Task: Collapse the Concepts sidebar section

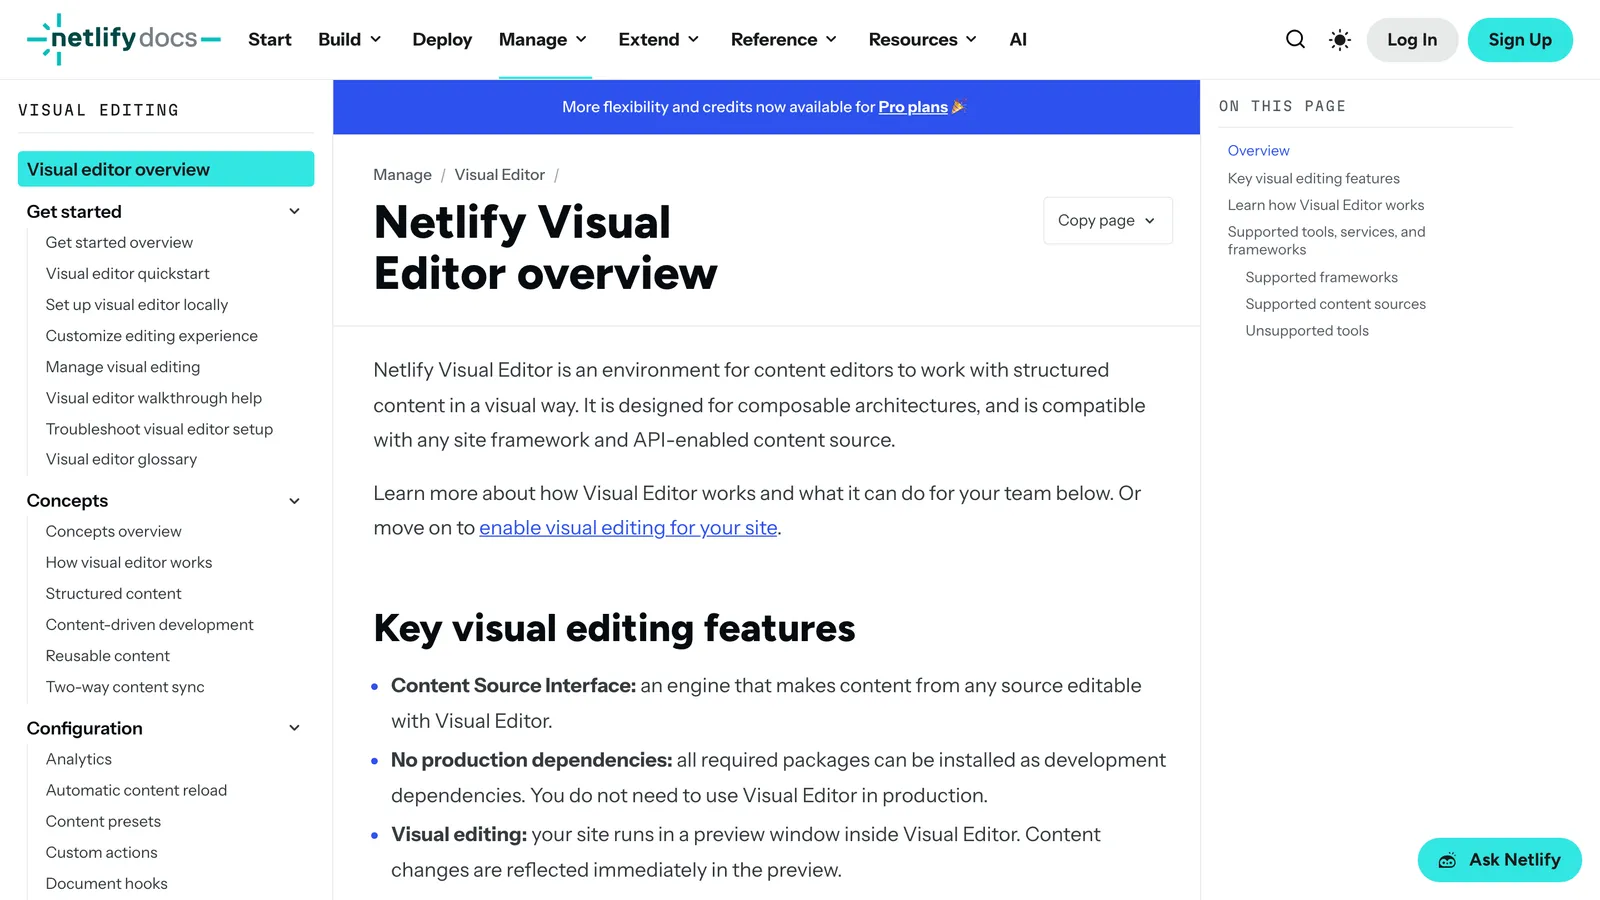Action: [x=294, y=501]
